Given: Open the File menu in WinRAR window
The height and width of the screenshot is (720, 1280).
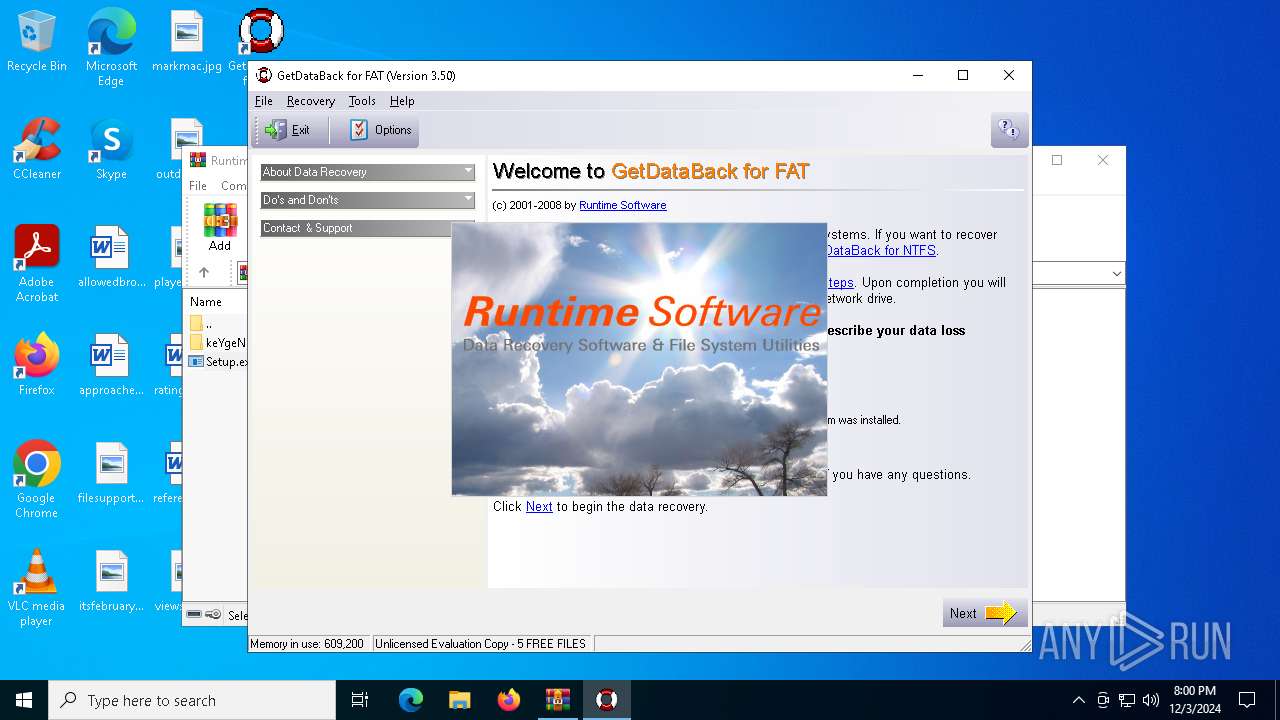Looking at the screenshot, I should (x=198, y=186).
